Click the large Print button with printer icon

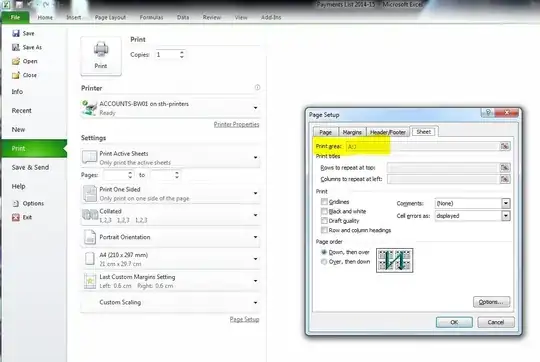[x=101, y=56]
